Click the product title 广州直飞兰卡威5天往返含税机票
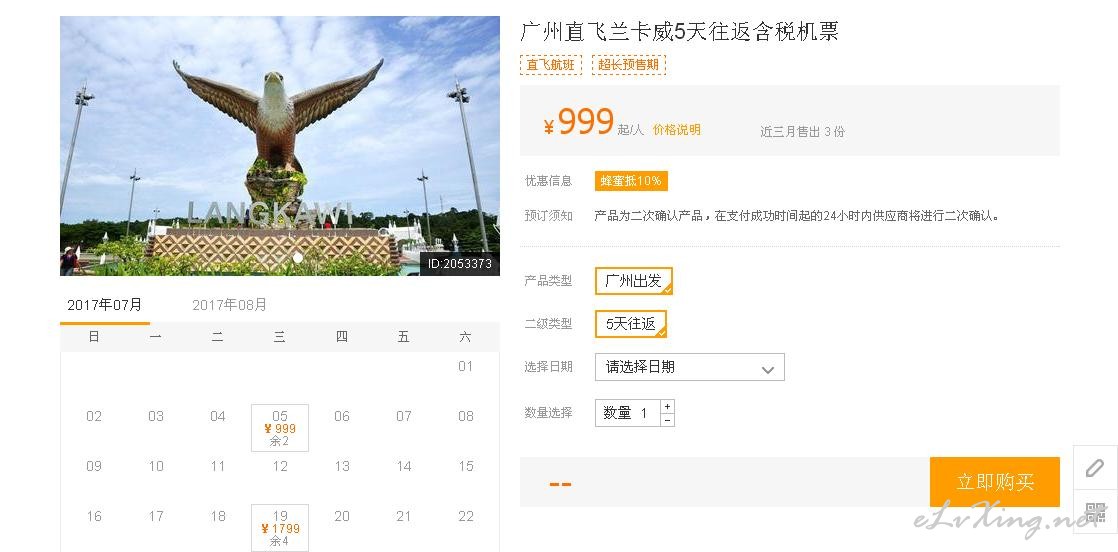Viewport: 1118px width, 552px height. [x=679, y=31]
